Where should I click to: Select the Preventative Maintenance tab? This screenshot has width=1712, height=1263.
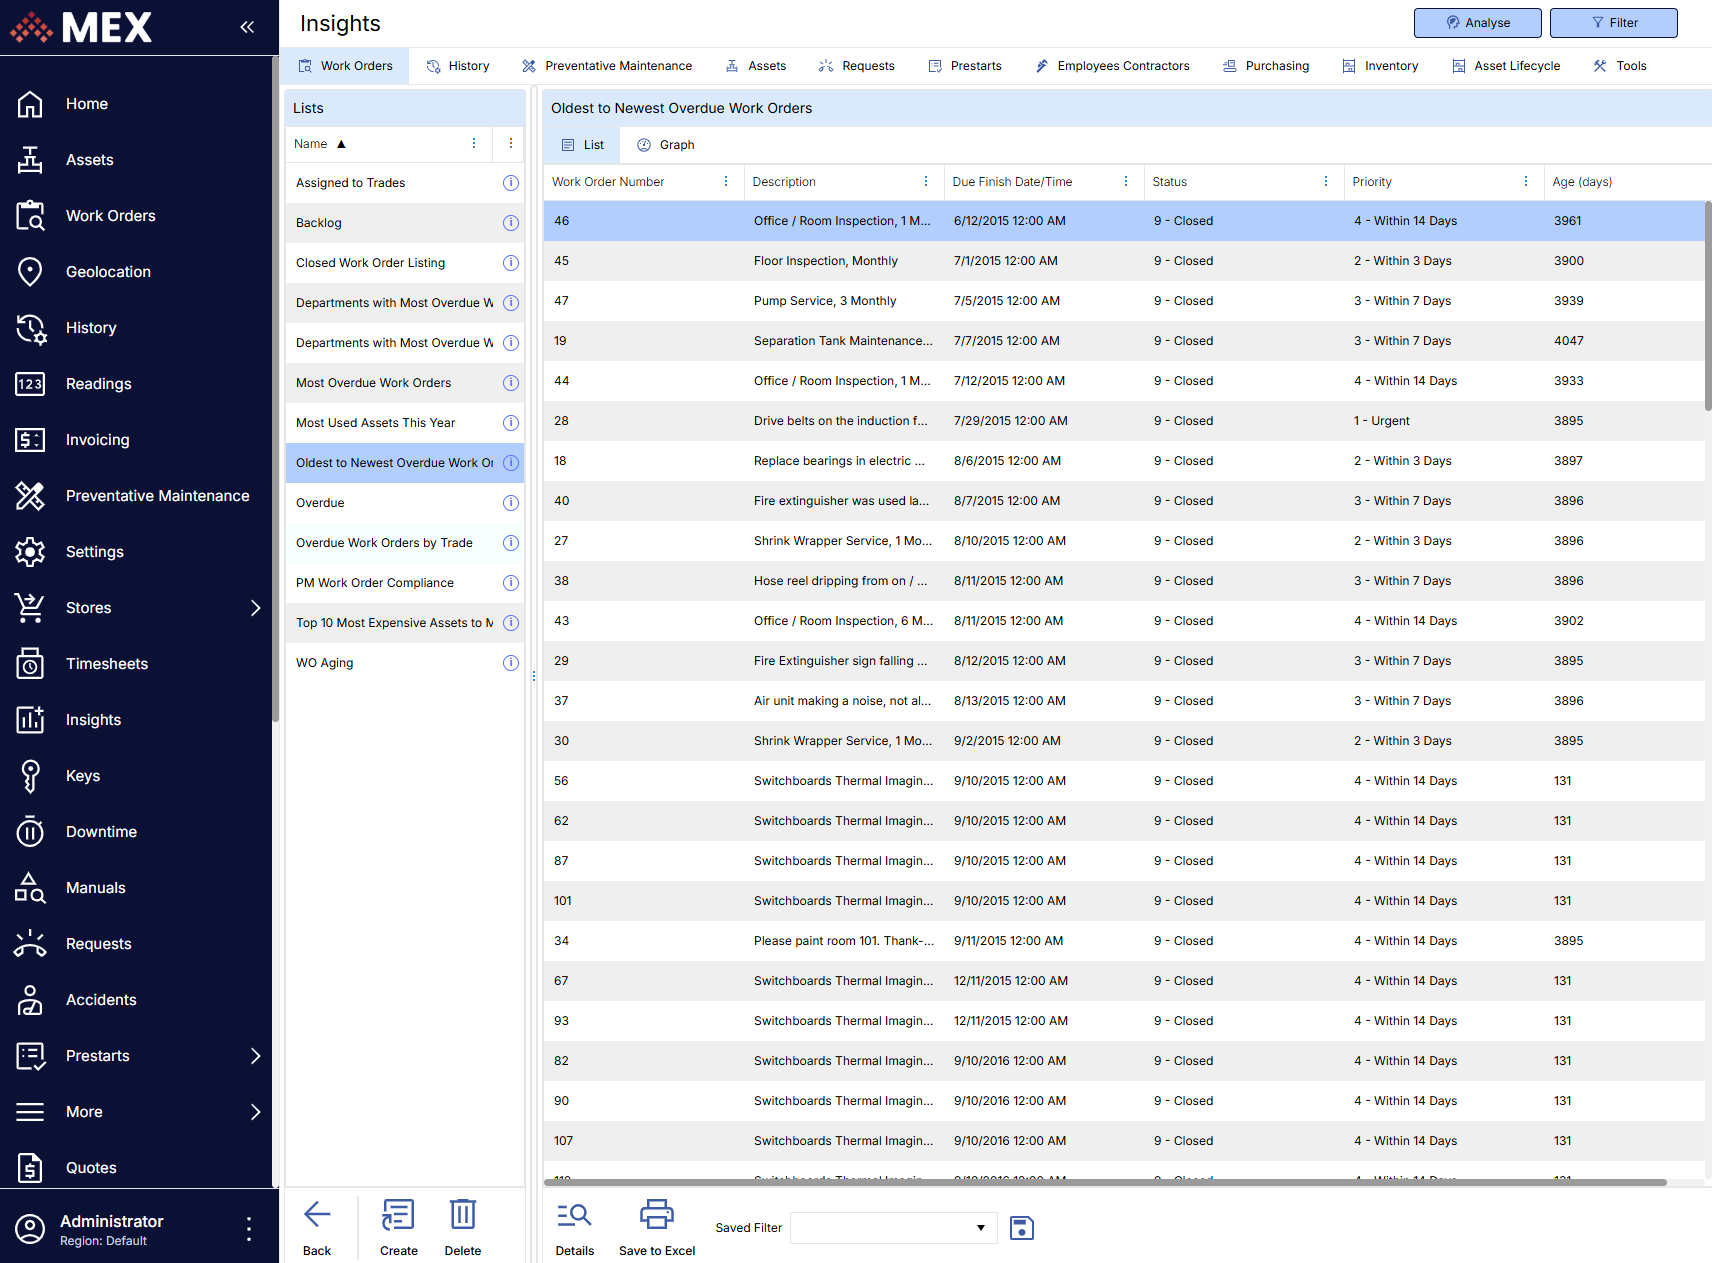click(x=607, y=66)
